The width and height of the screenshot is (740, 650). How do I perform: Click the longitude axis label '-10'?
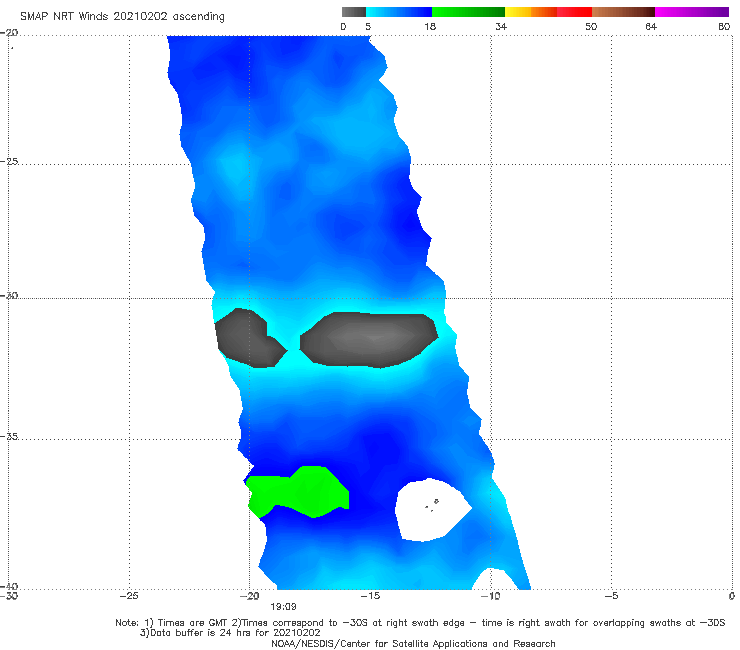click(x=491, y=596)
